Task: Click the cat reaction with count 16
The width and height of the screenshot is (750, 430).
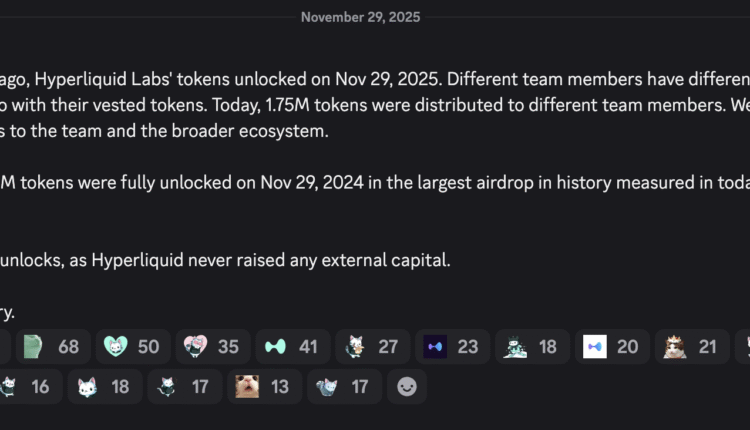Action: (25, 386)
